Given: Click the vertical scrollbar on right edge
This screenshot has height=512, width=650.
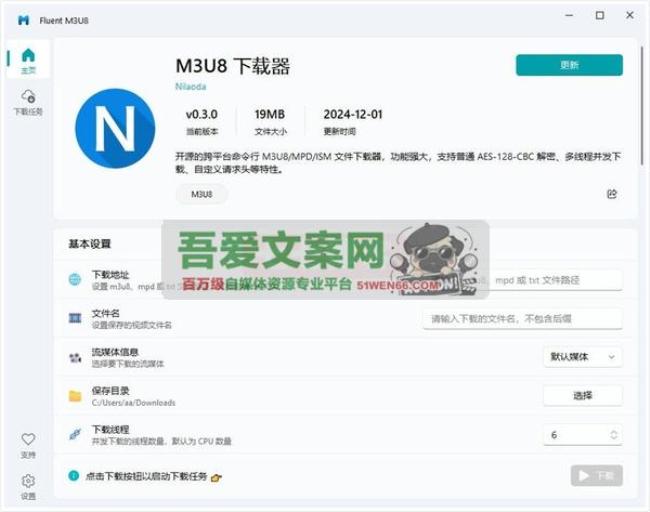Looking at the screenshot, I should 643,104.
